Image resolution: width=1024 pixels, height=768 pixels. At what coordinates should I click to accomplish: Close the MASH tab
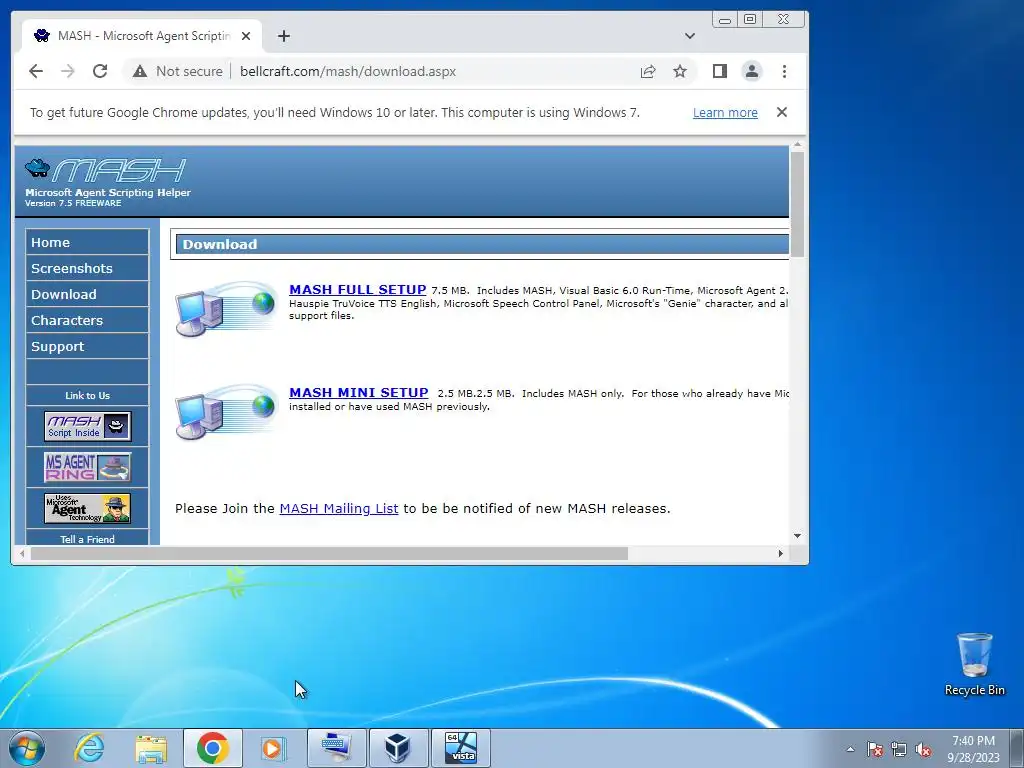246,36
